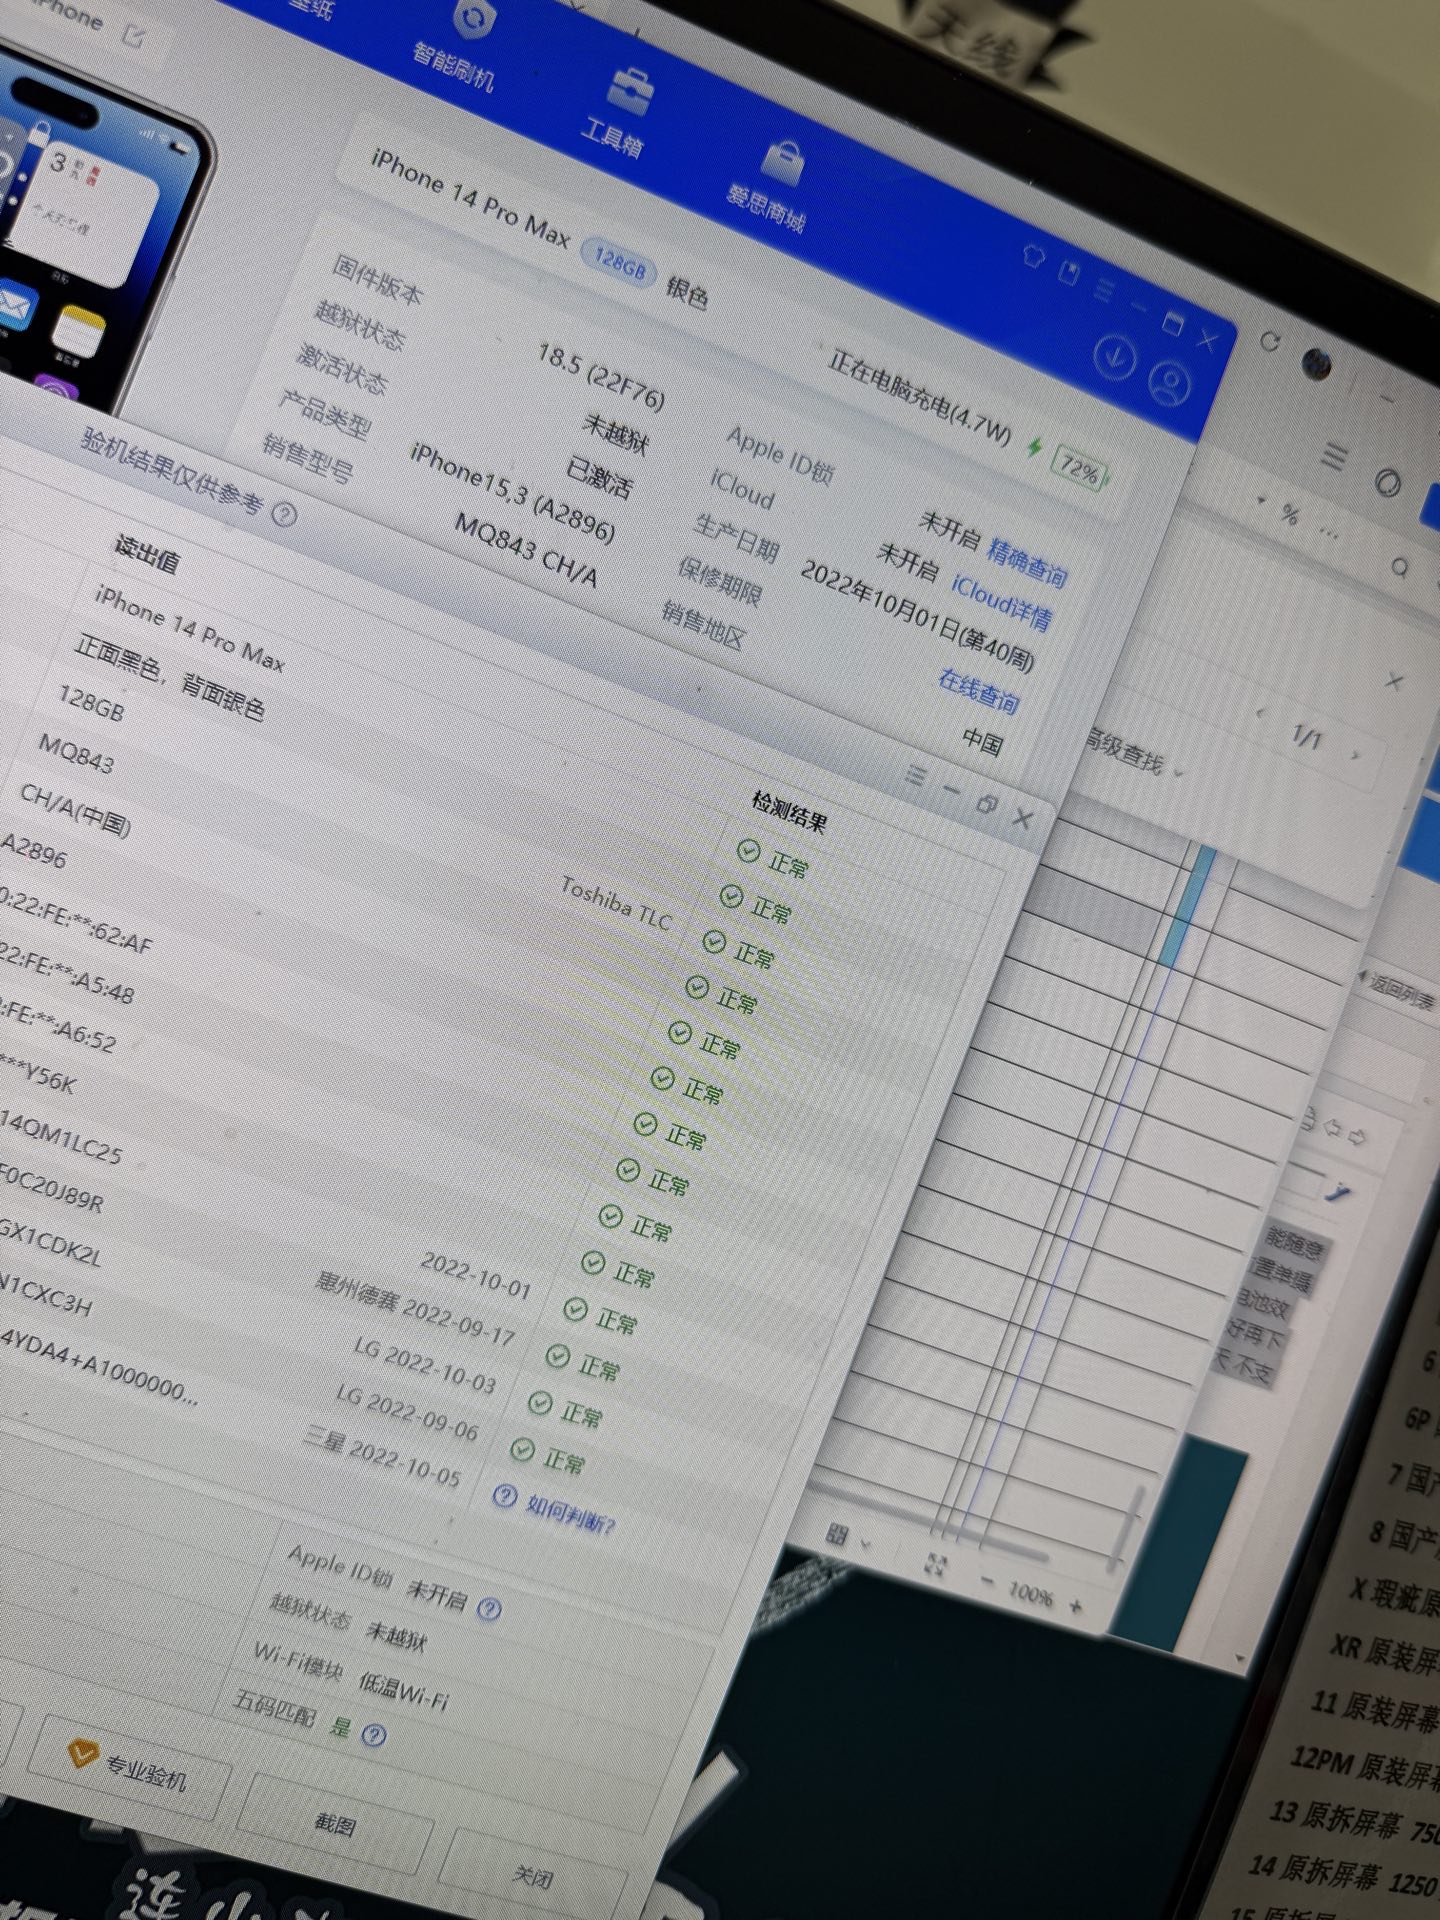Close the find panel with X
1440x1920 pixels.
tap(1395, 683)
